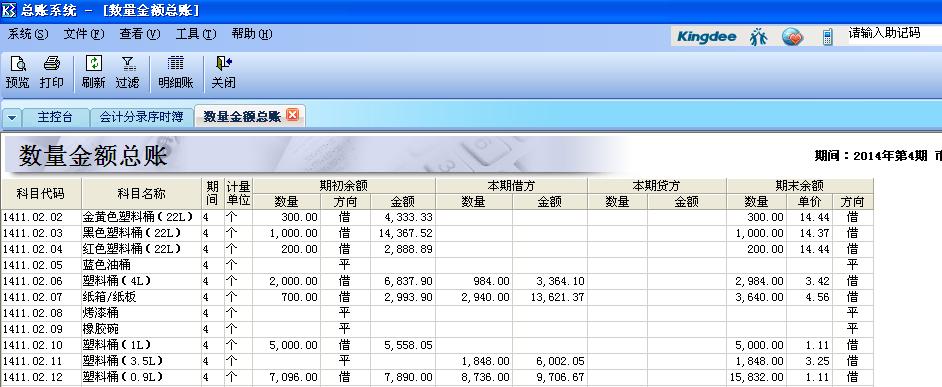The width and height of the screenshot is (942, 387).
Task: Open the 查看(V) menu
Action: click(x=139, y=34)
